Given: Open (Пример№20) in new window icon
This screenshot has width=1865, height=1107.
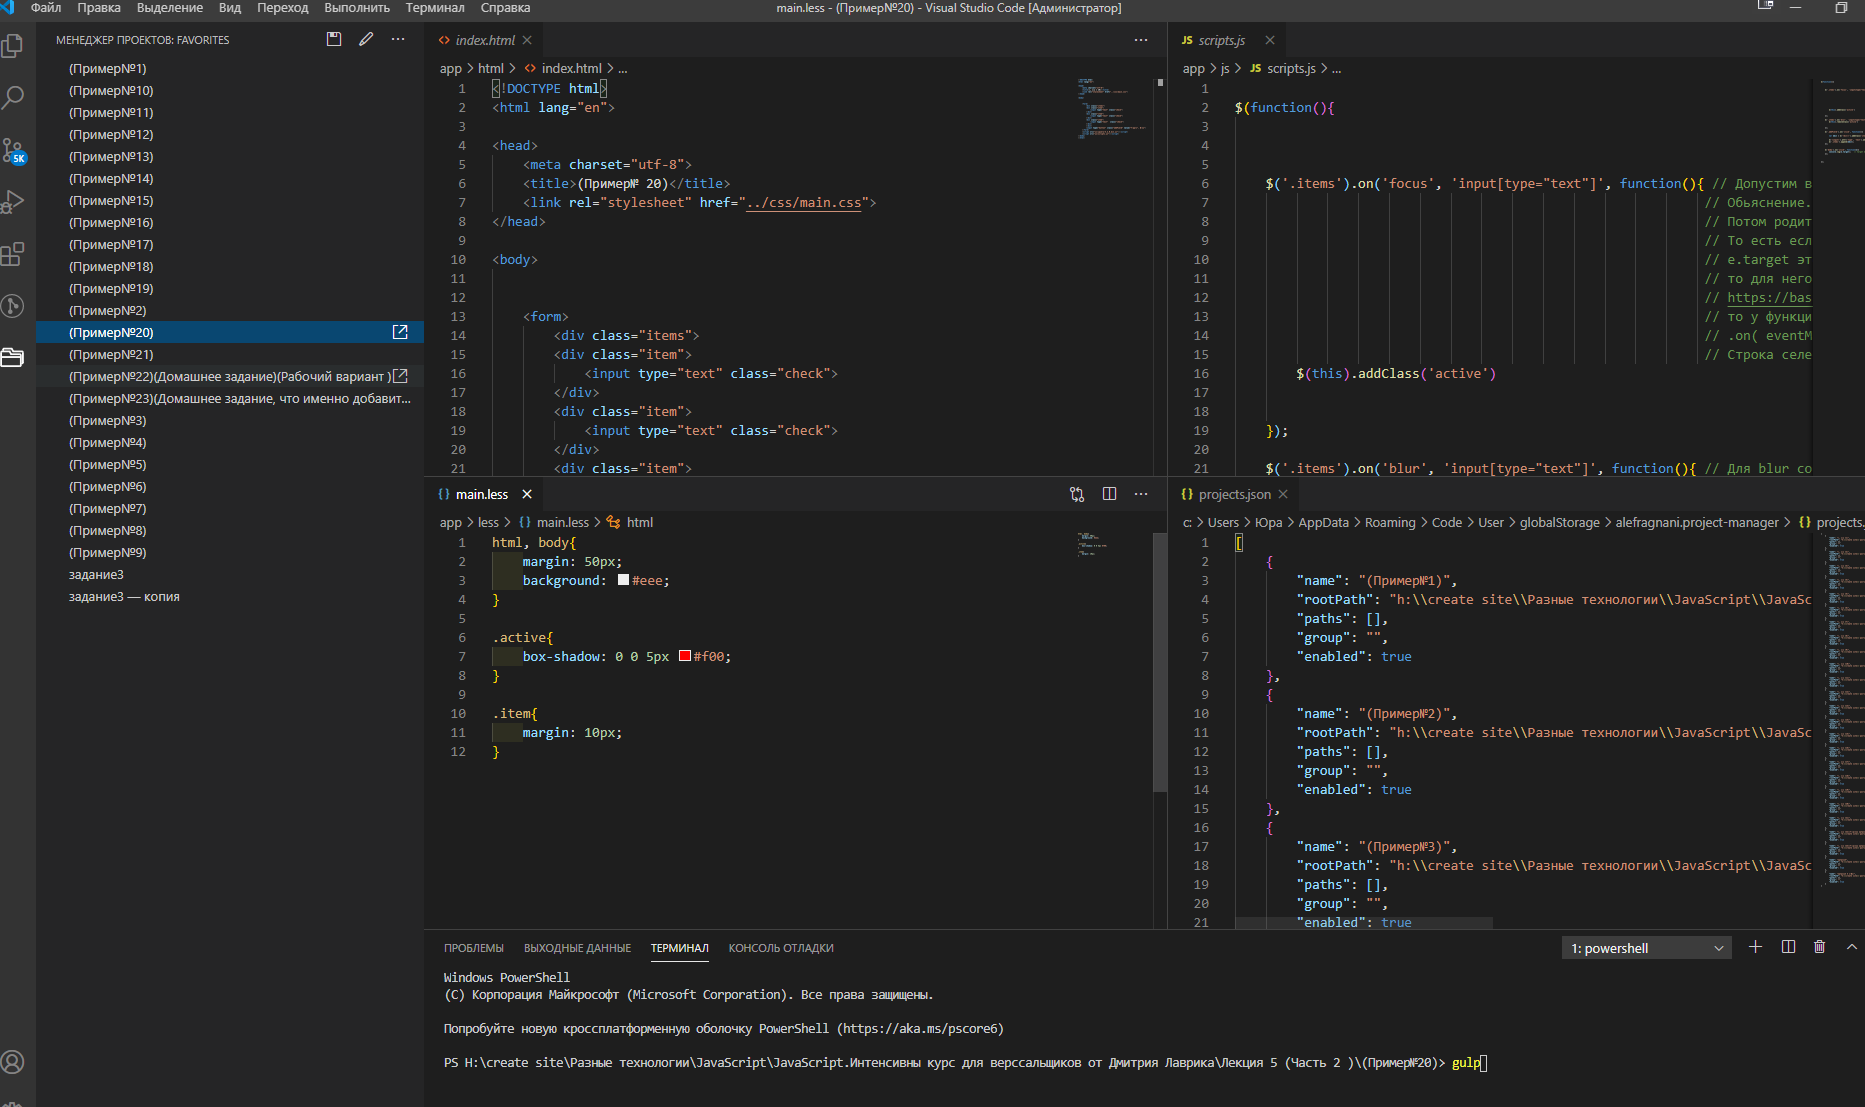Looking at the screenshot, I should 400,332.
